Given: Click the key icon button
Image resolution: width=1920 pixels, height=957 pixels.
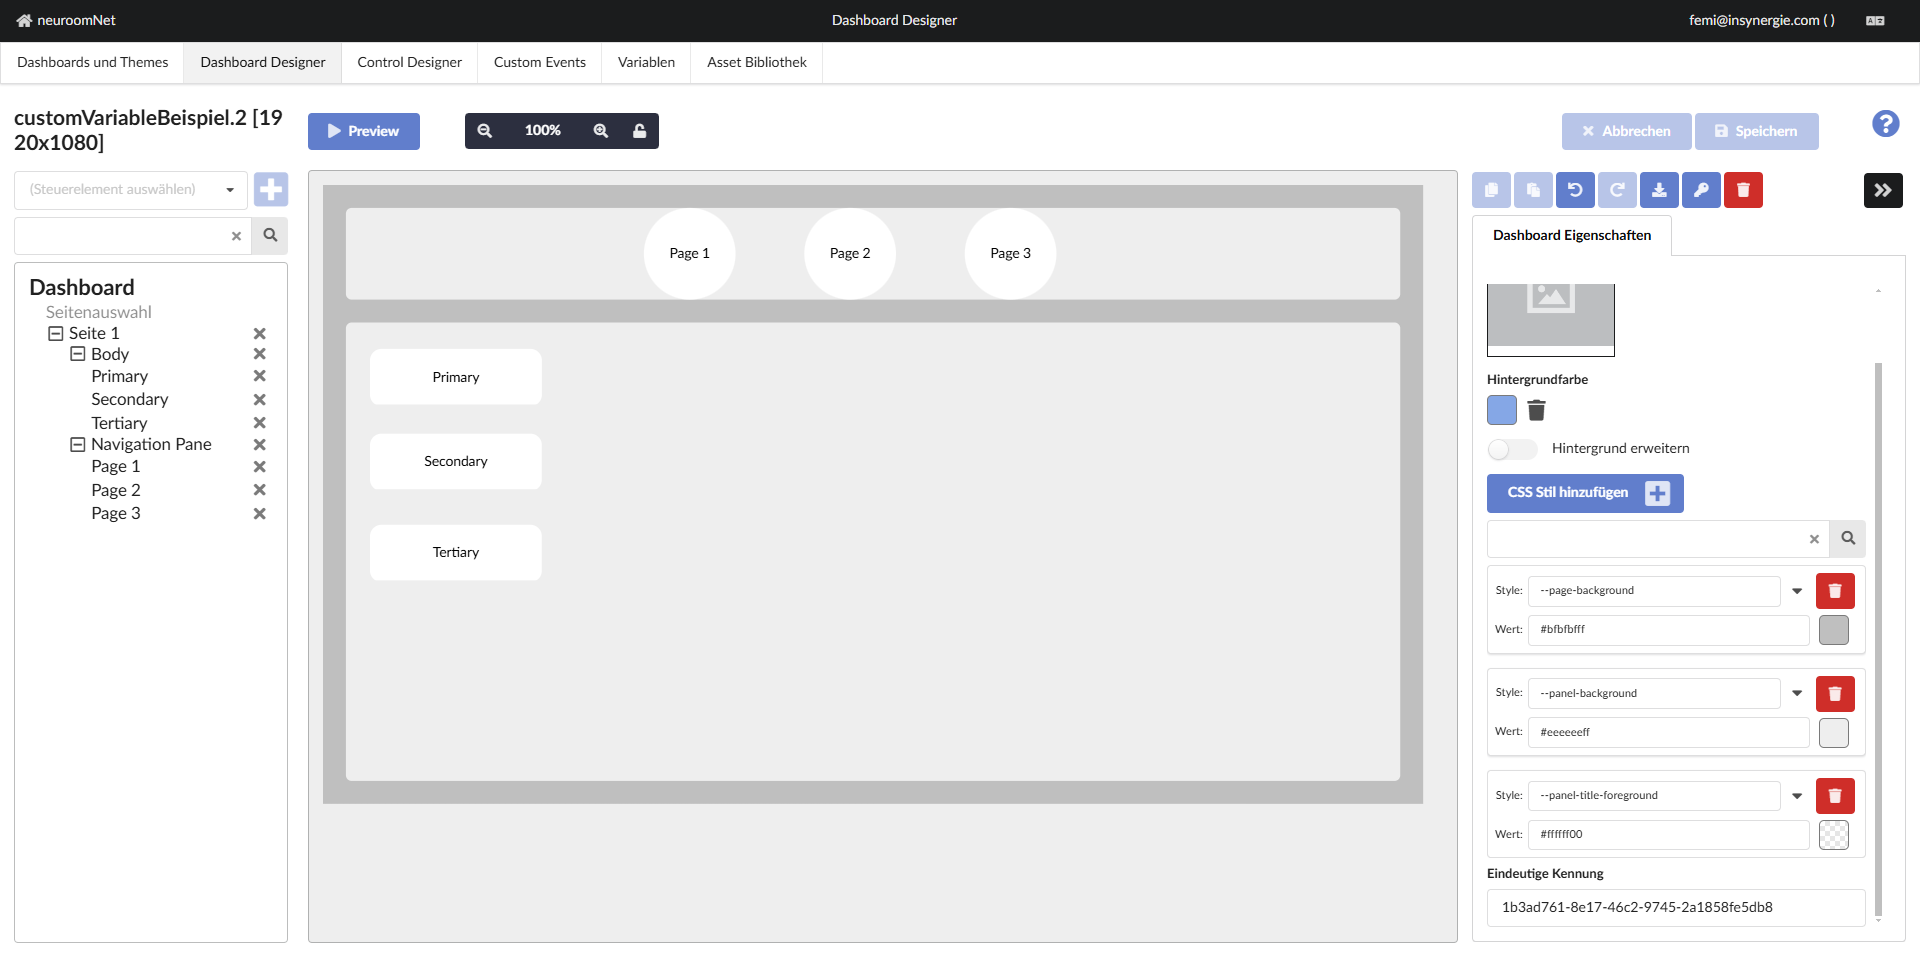Looking at the screenshot, I should 1701,190.
